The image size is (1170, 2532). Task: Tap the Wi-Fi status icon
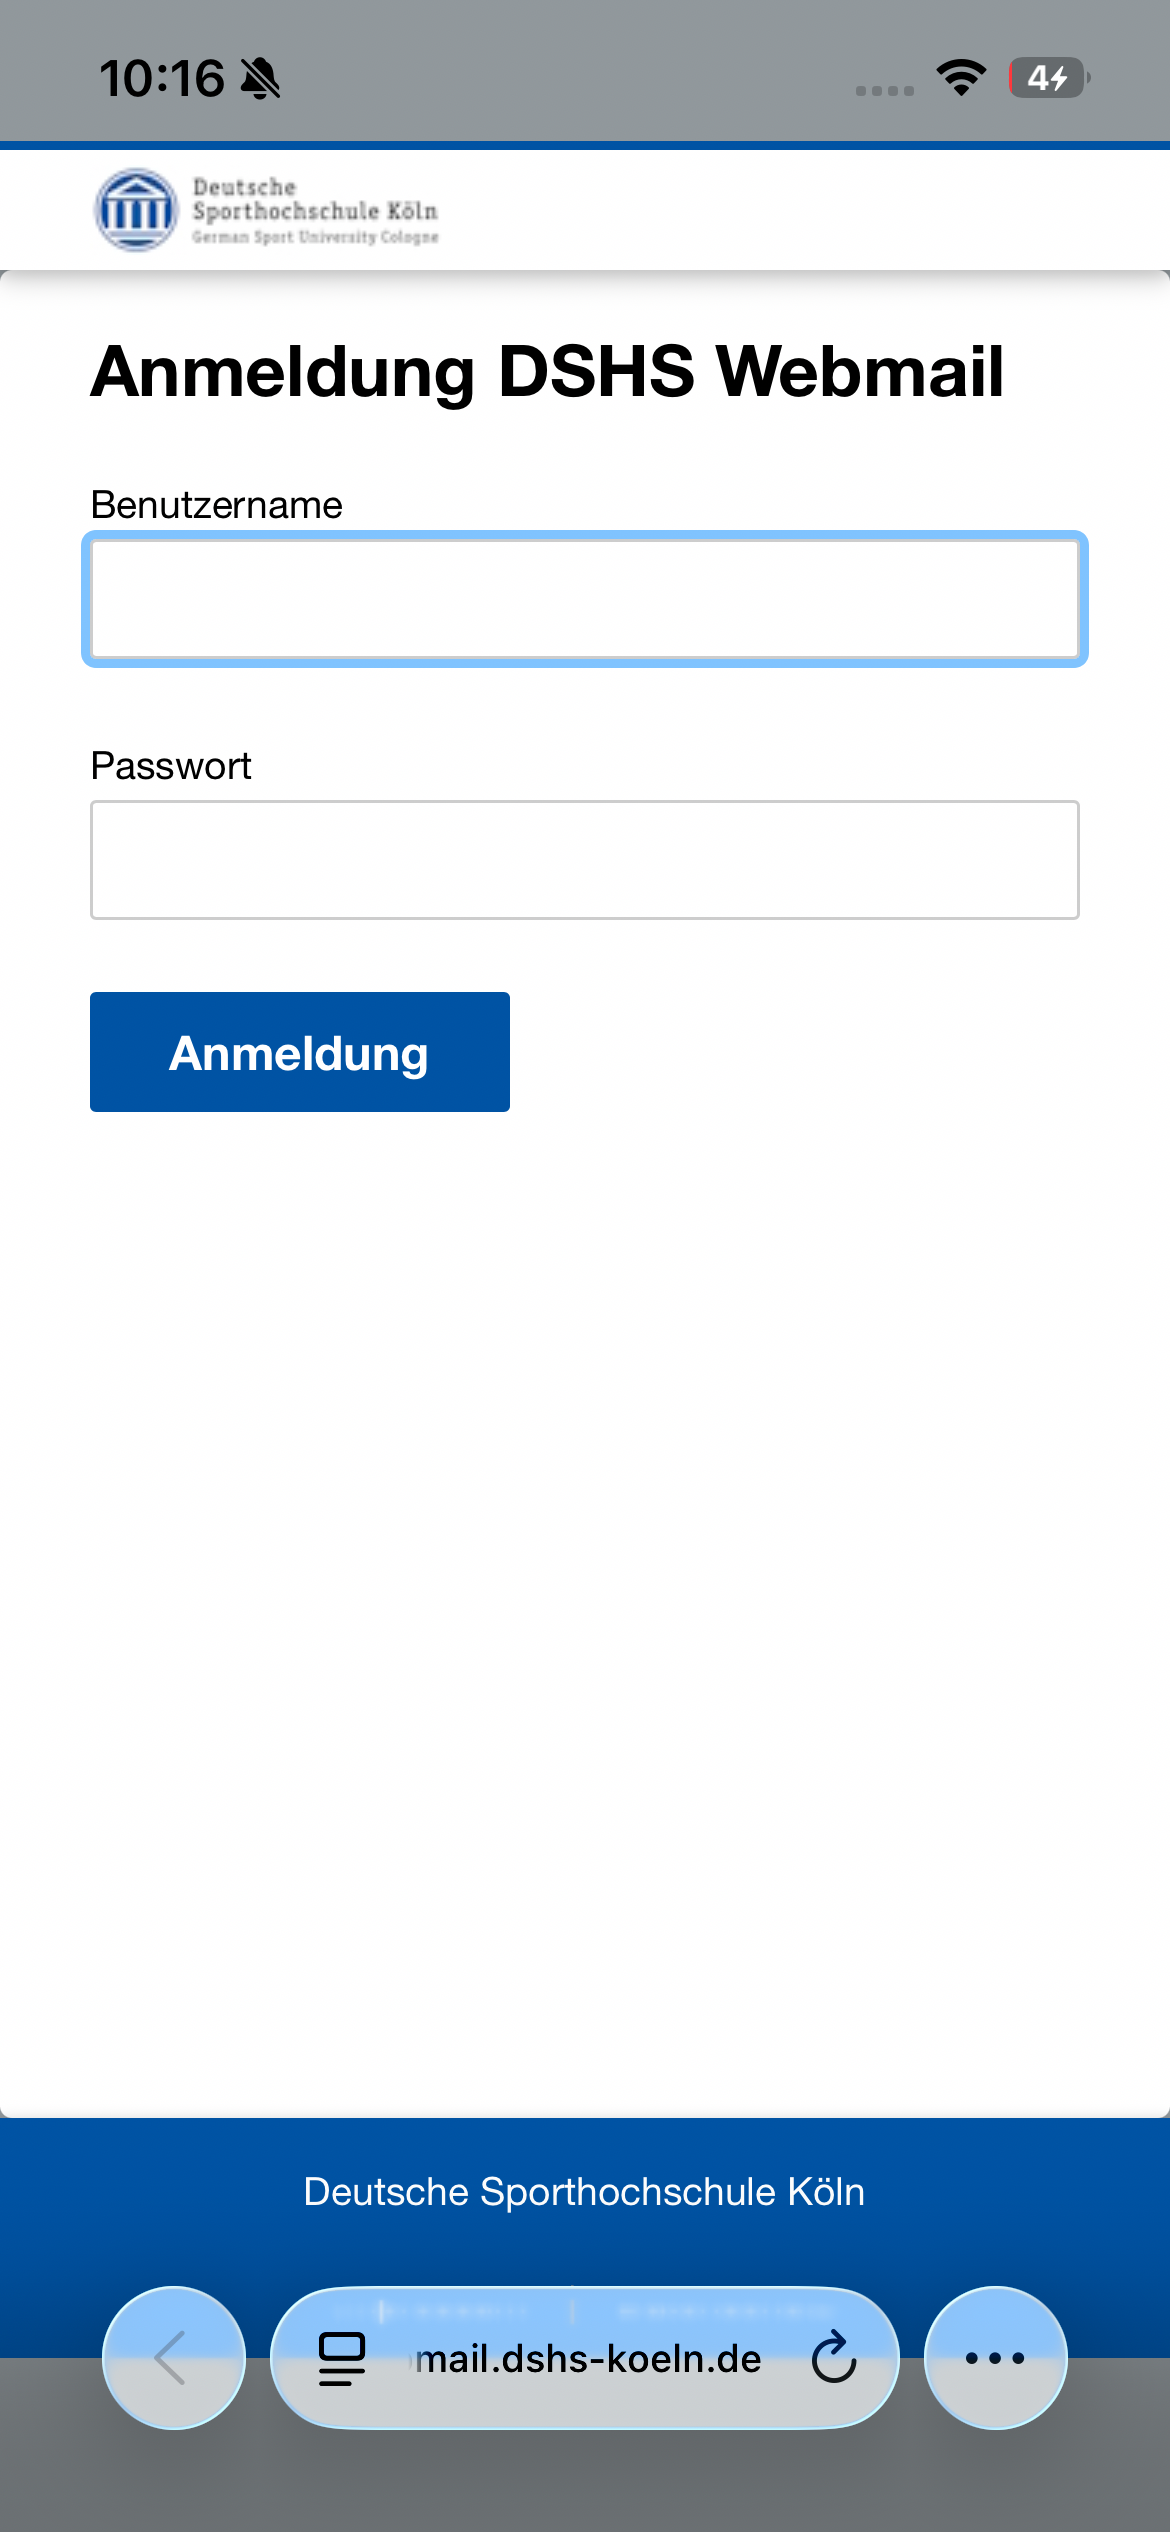click(961, 78)
